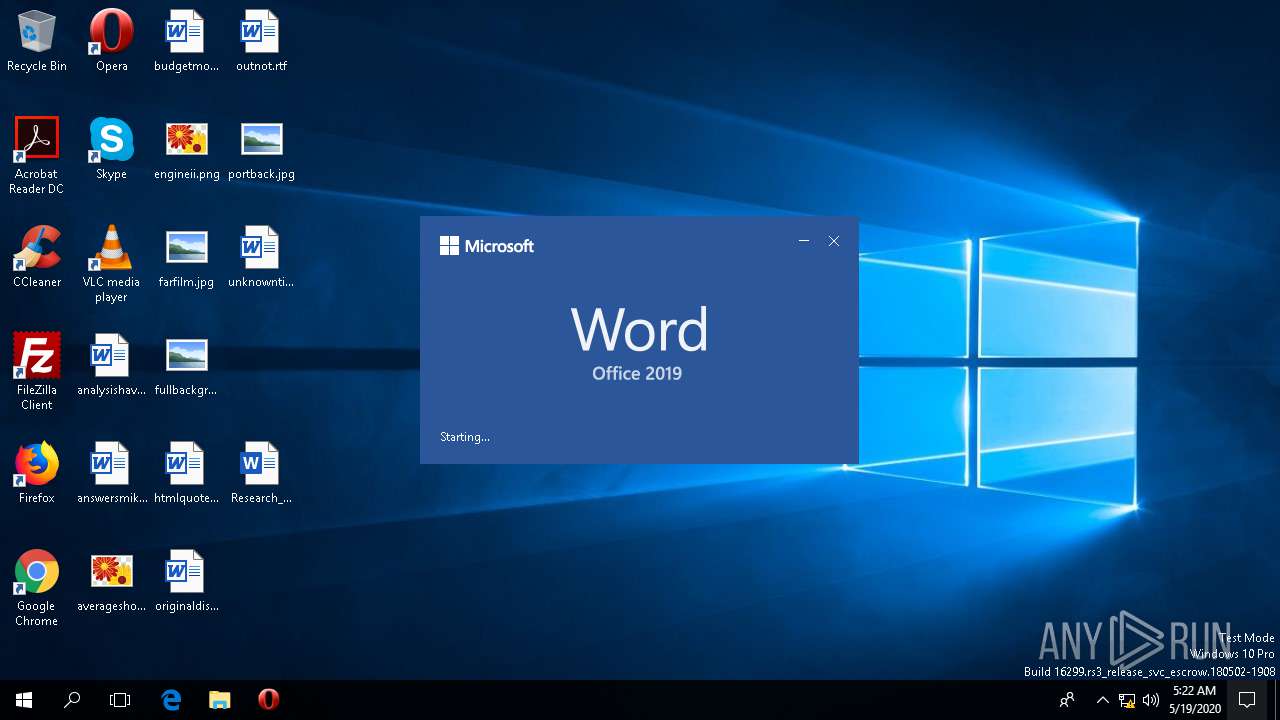Close the Word Office 2019 splash screen
Screen dimensions: 1280x720
pos(834,241)
